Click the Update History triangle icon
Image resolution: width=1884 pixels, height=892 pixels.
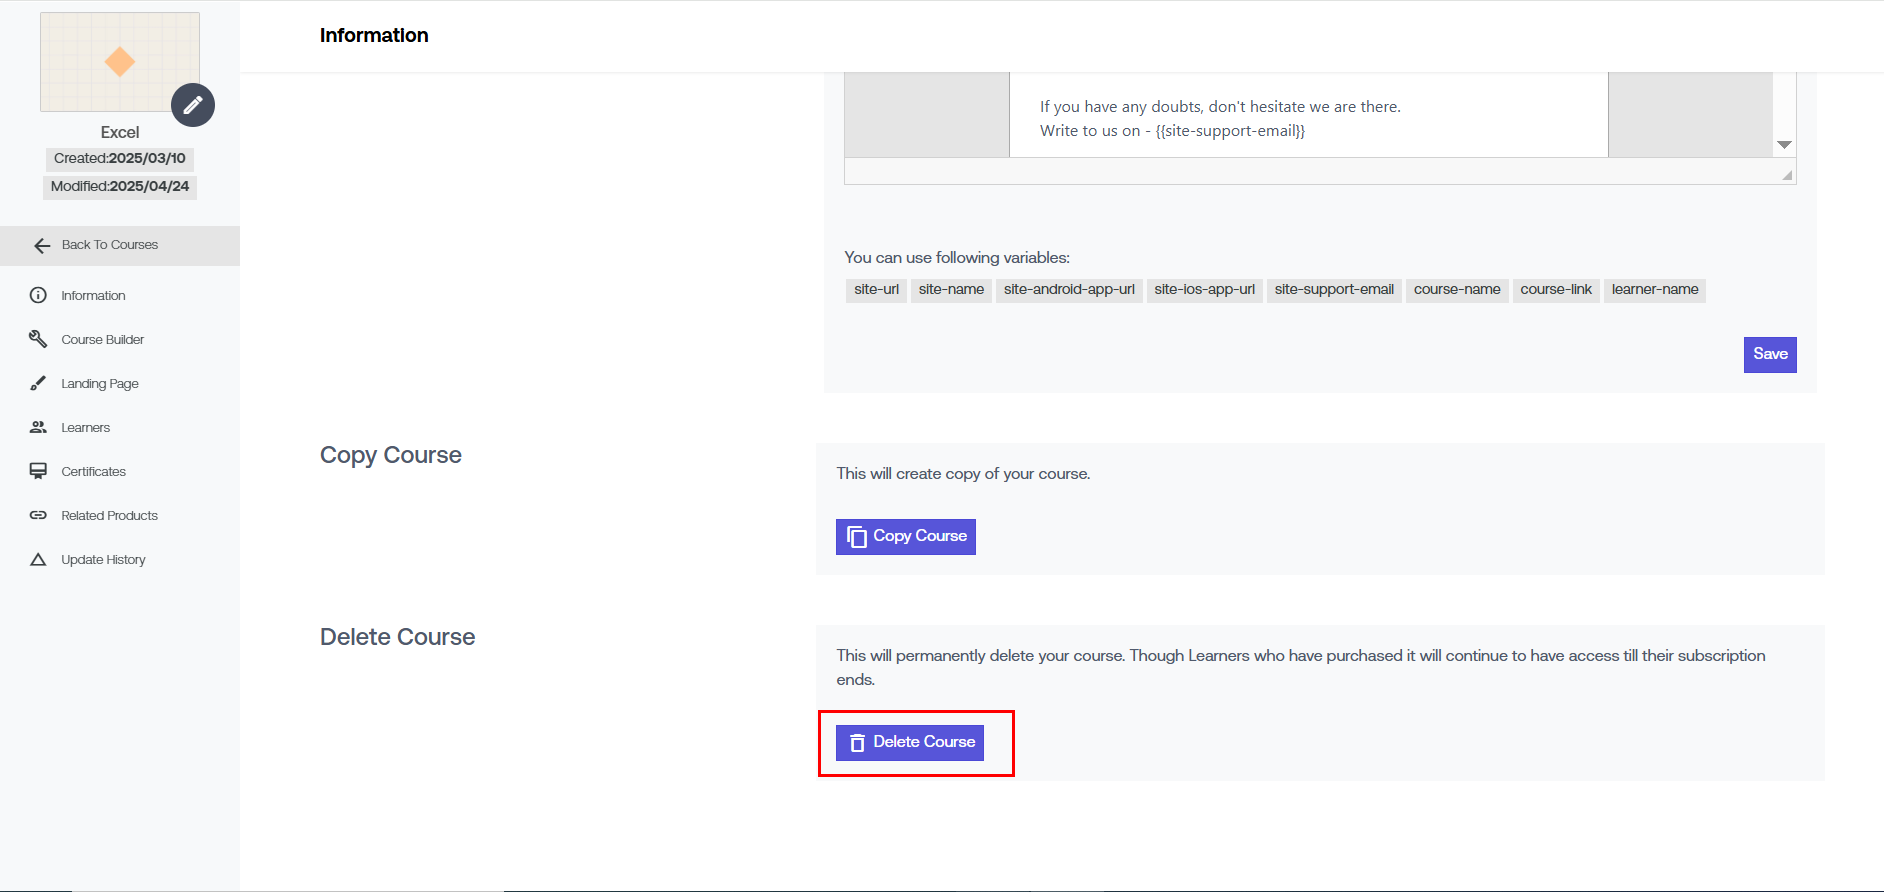tap(38, 559)
